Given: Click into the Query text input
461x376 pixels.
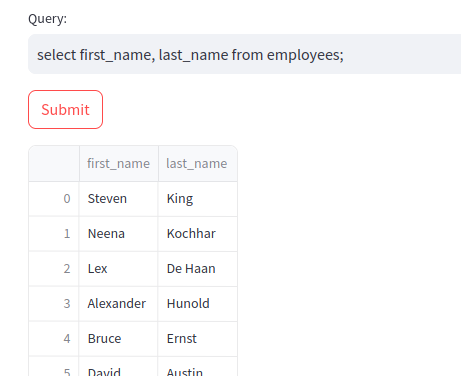Looking at the screenshot, I should click(x=244, y=54).
